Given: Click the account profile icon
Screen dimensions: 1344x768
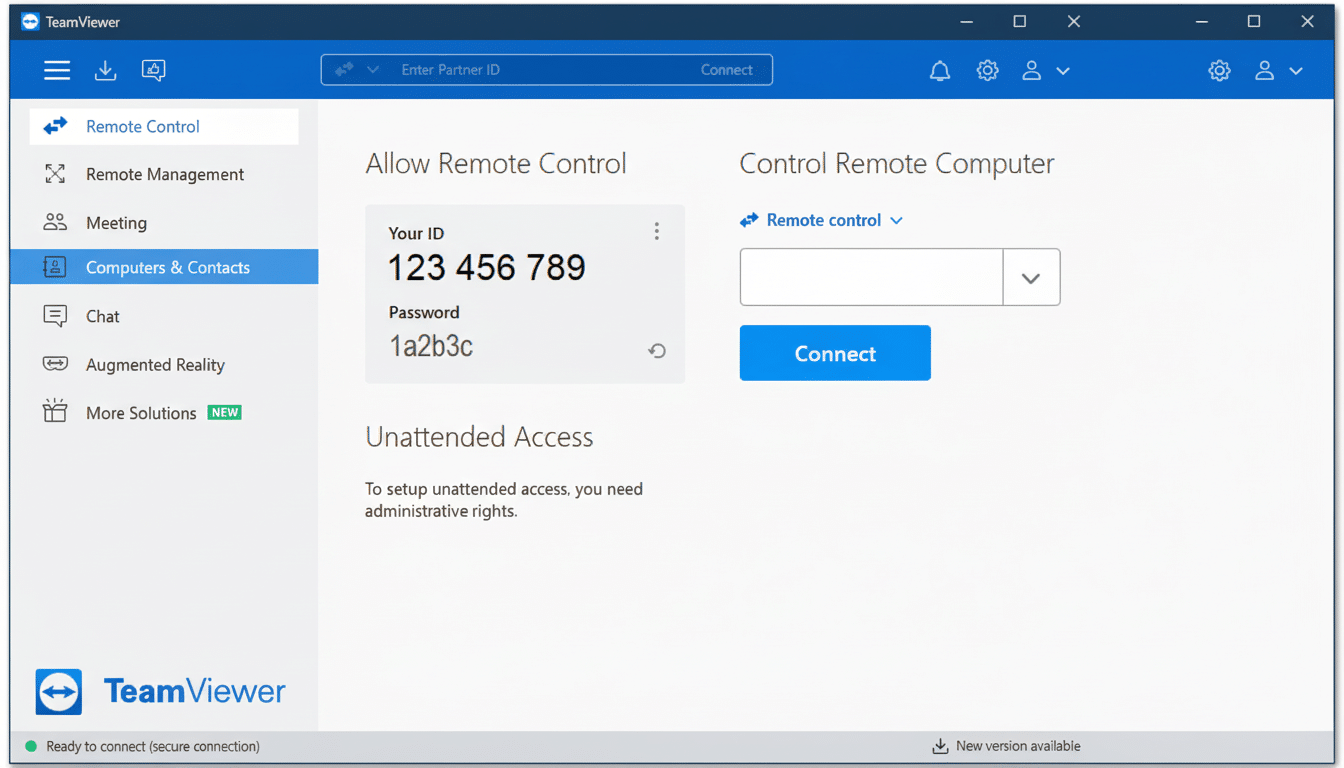Looking at the screenshot, I should pyautogui.click(x=1031, y=70).
